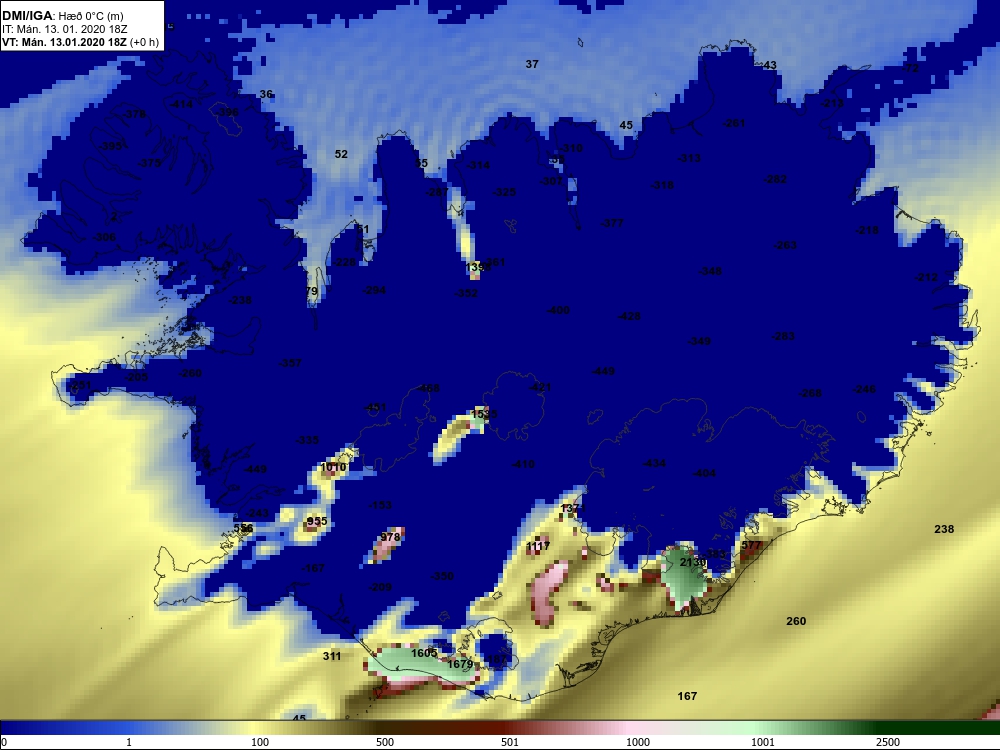
Task: Click the sea value '52'
Action: [x=341, y=154]
